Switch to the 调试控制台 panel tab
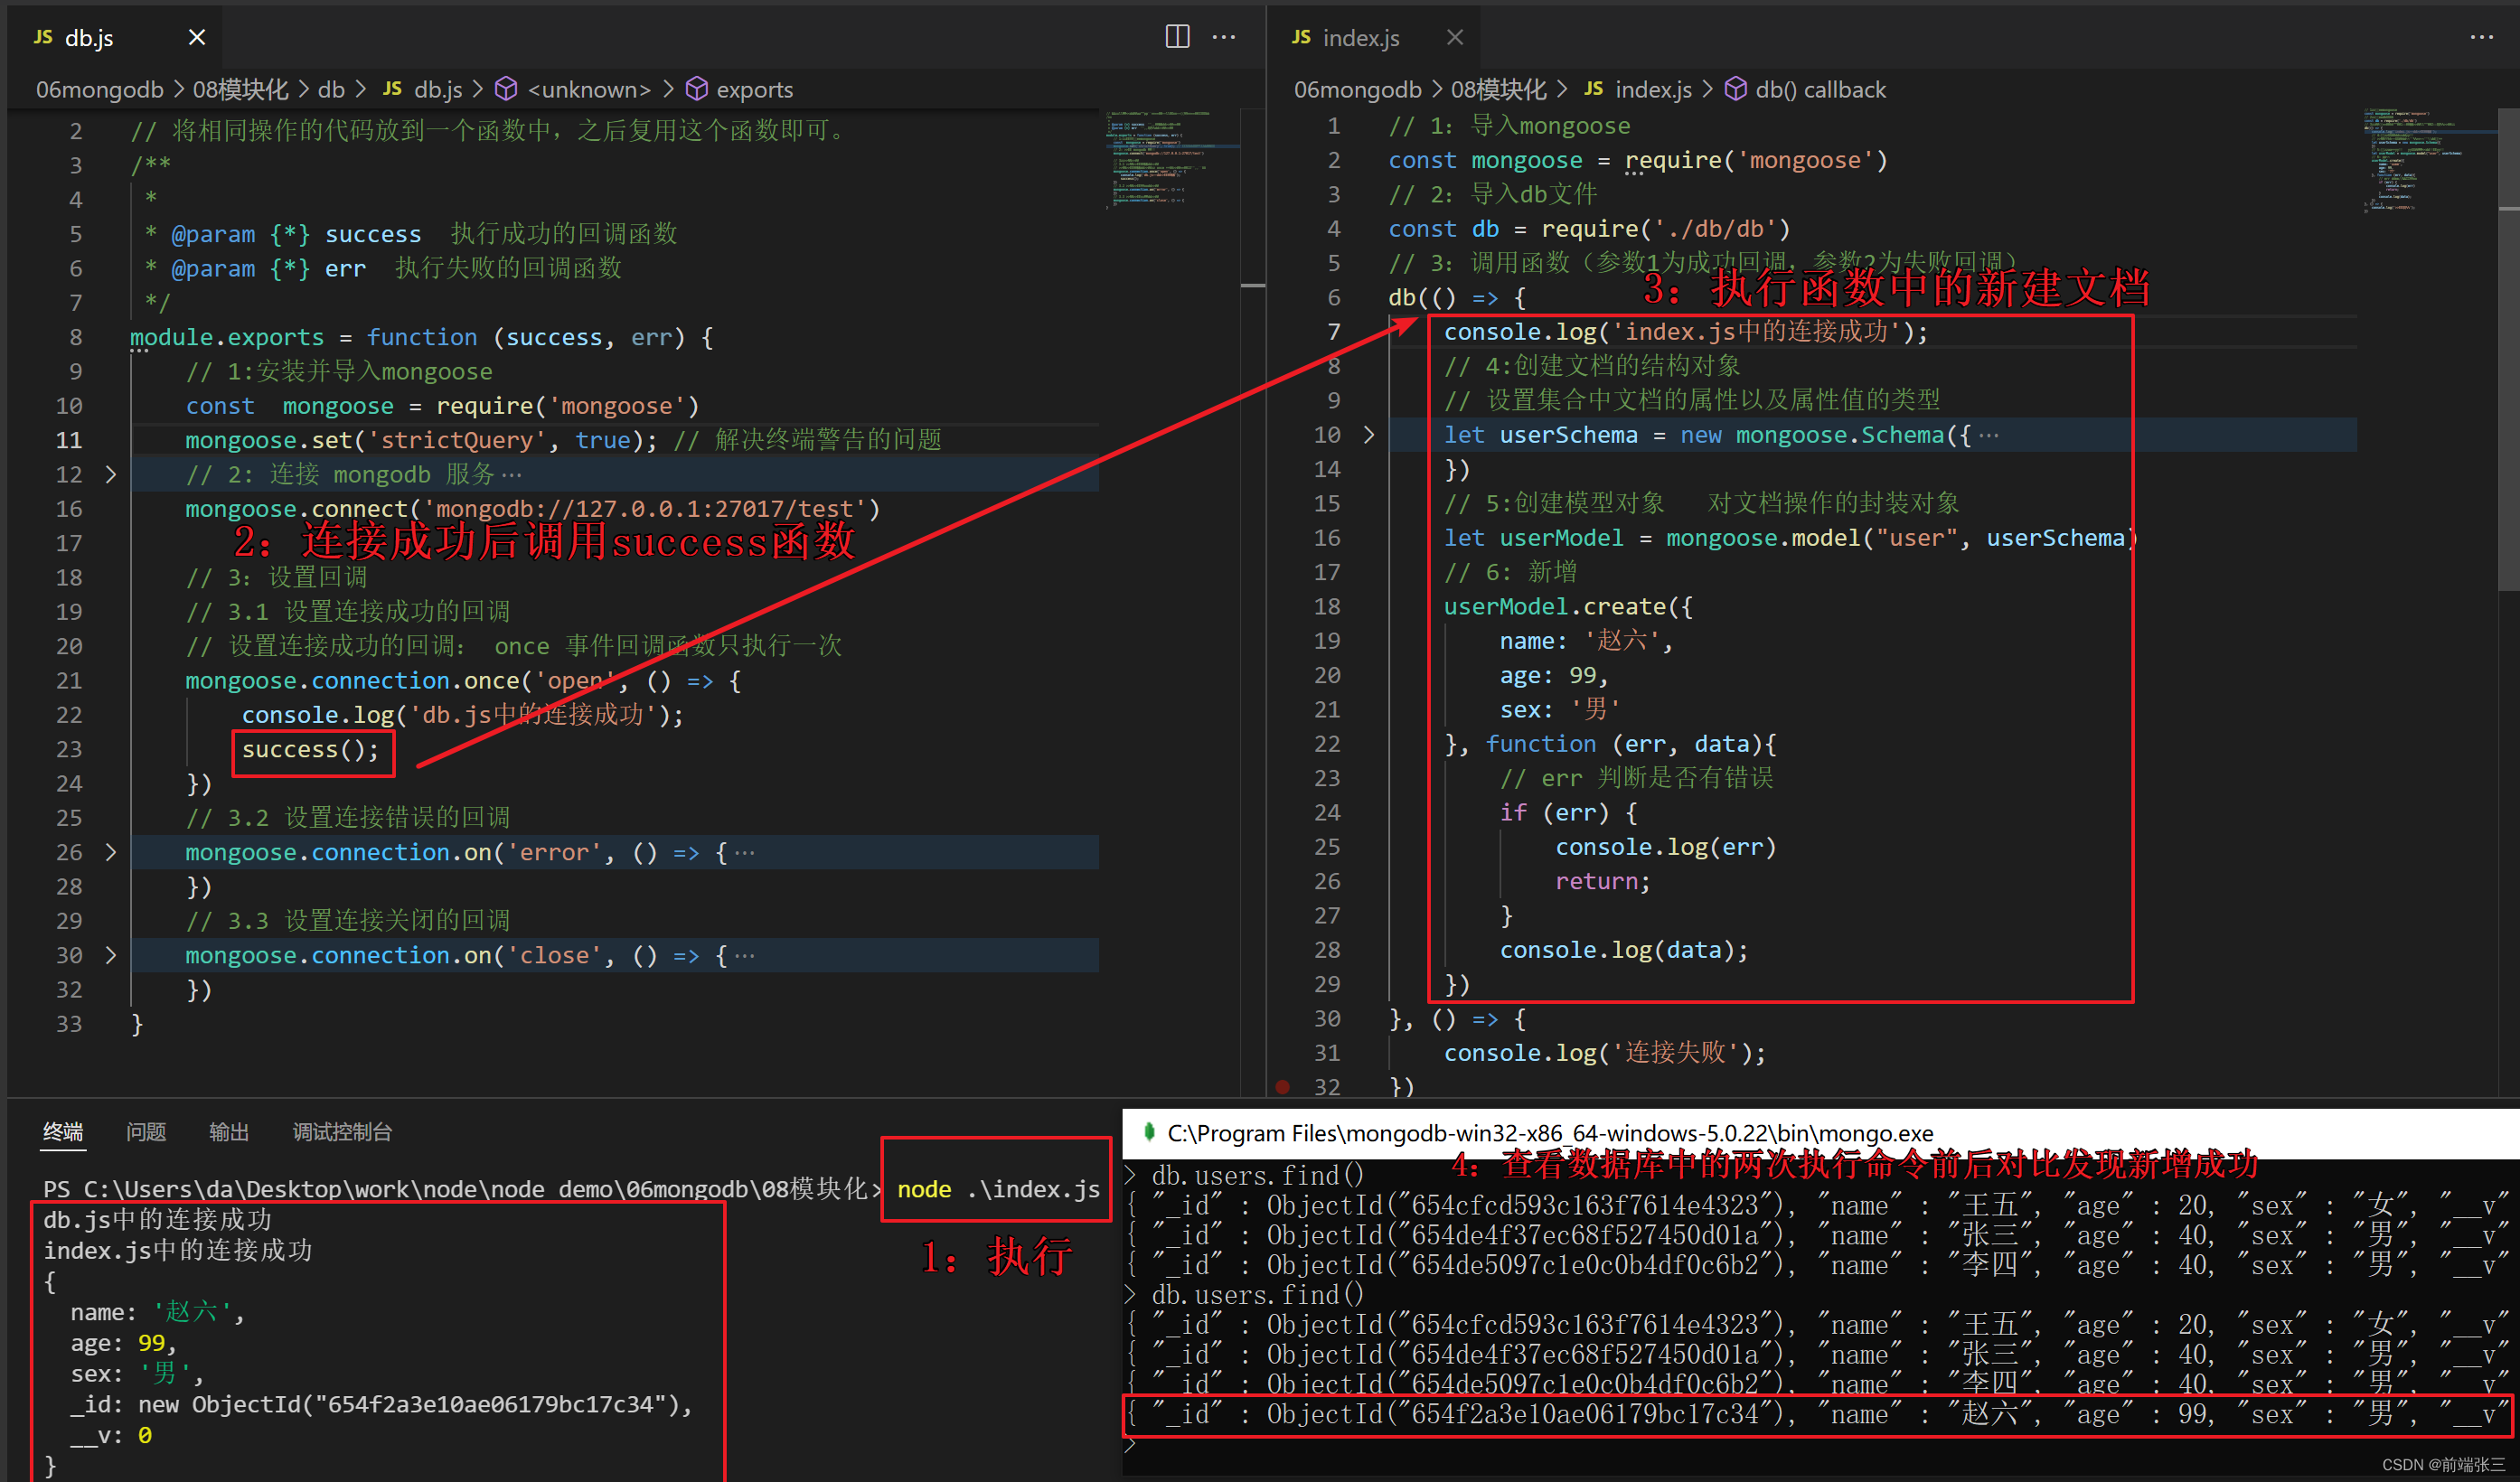 (x=342, y=1131)
